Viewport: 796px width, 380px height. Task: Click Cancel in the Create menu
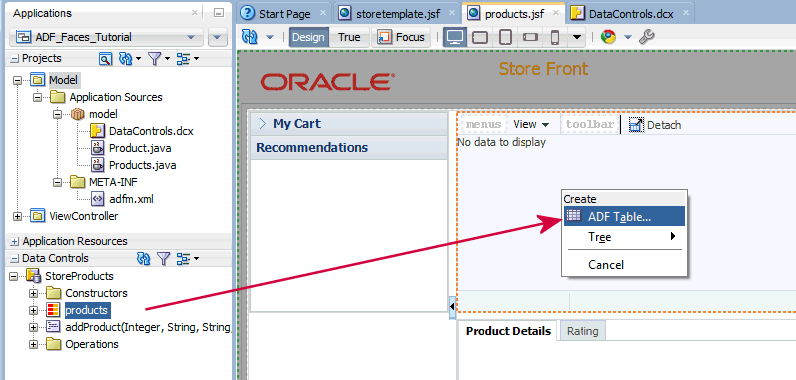624,264
